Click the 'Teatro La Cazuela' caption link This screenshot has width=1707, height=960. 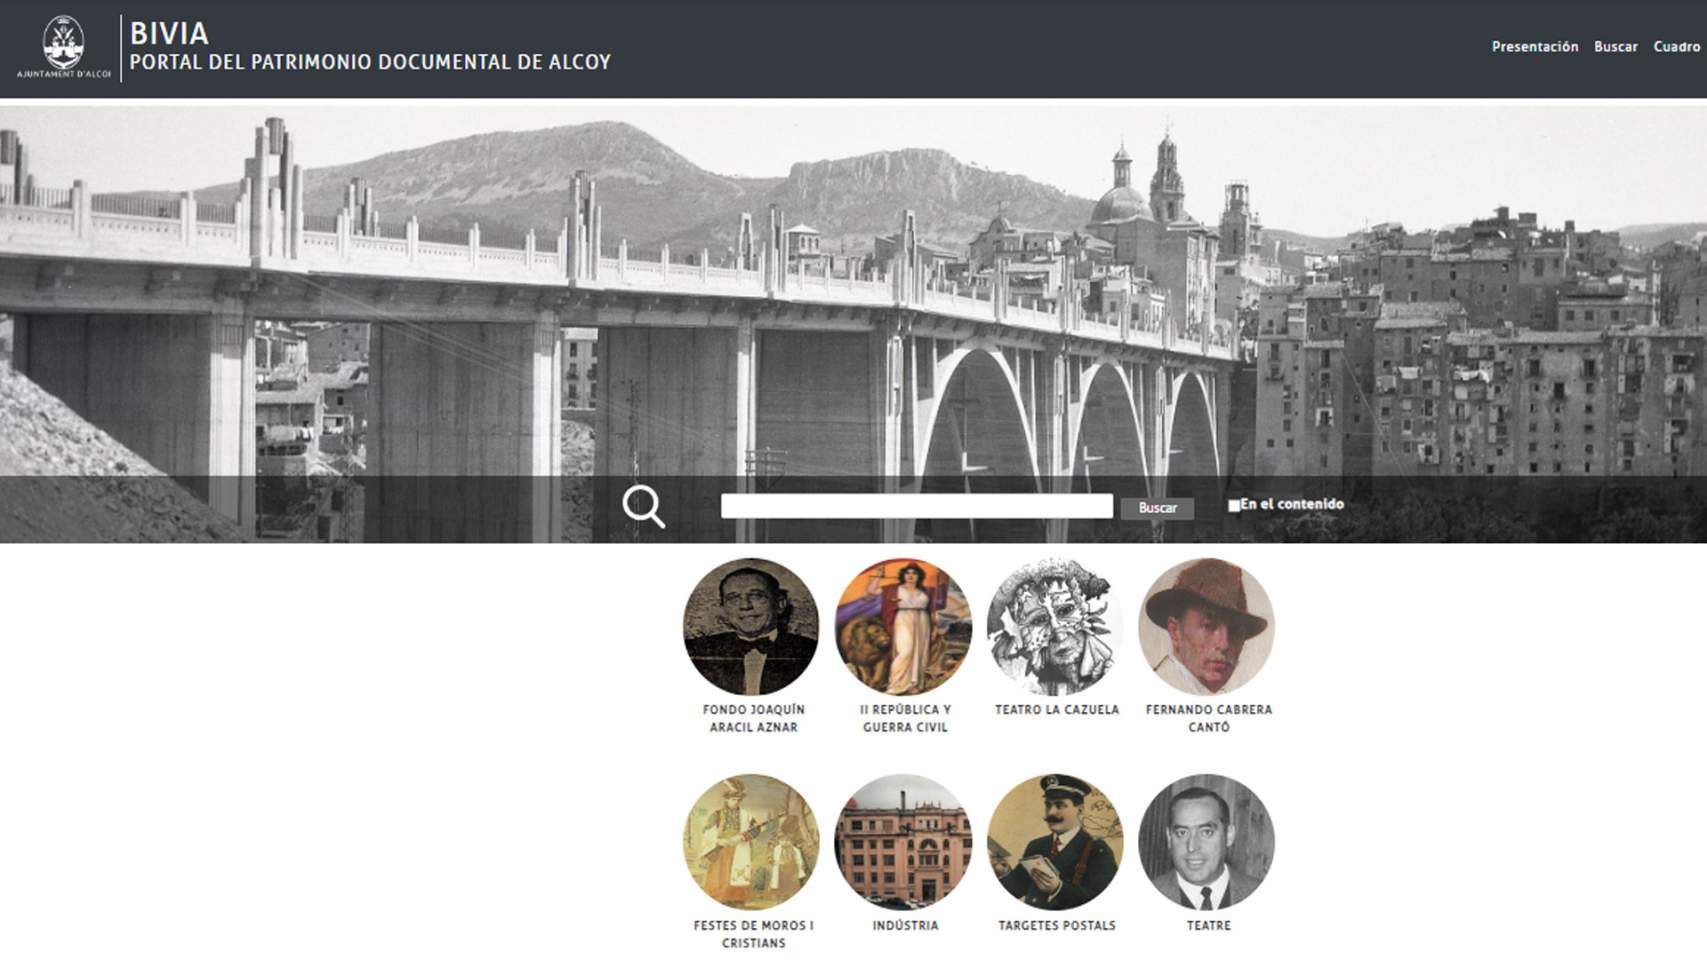click(1056, 710)
